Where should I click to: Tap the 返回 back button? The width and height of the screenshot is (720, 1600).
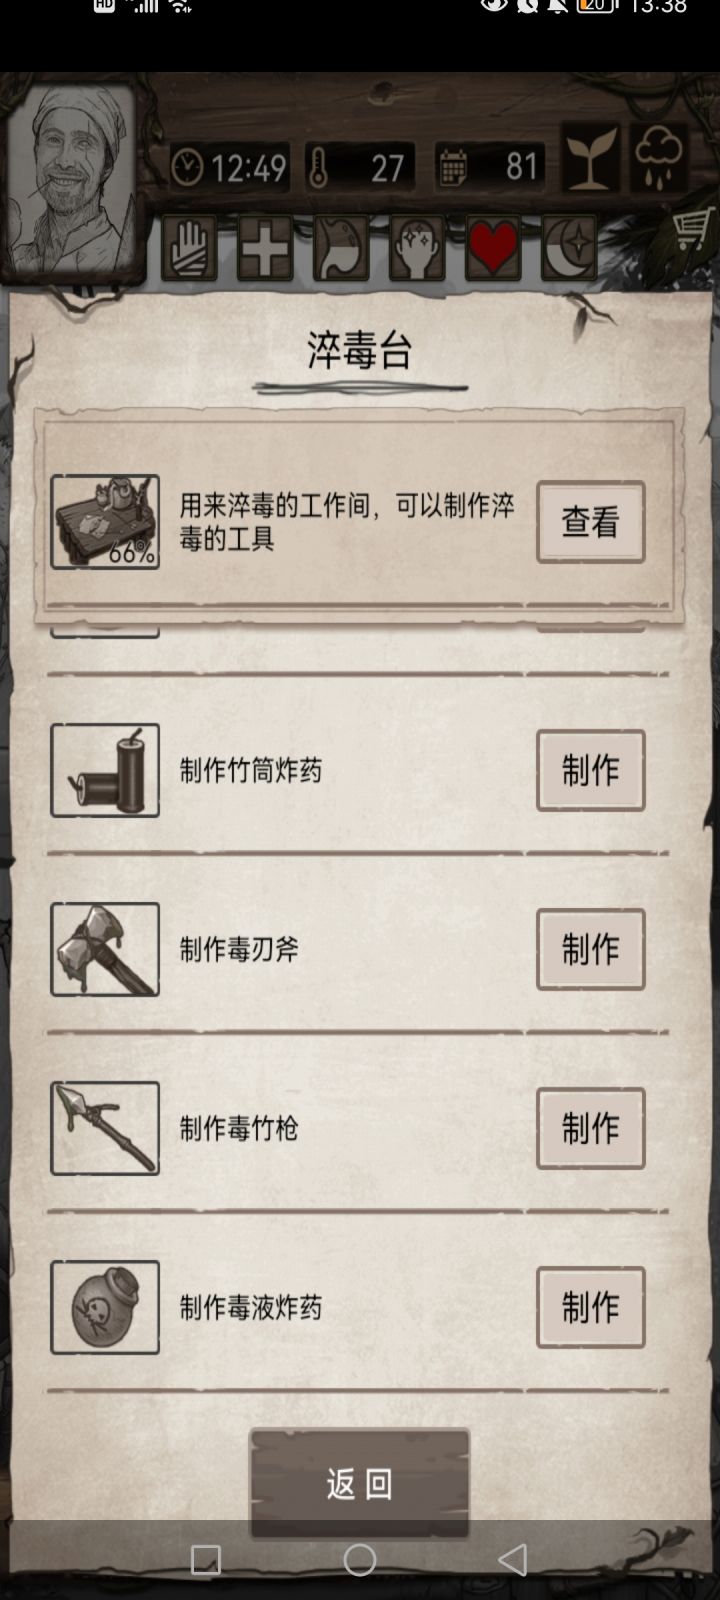pos(359,1484)
